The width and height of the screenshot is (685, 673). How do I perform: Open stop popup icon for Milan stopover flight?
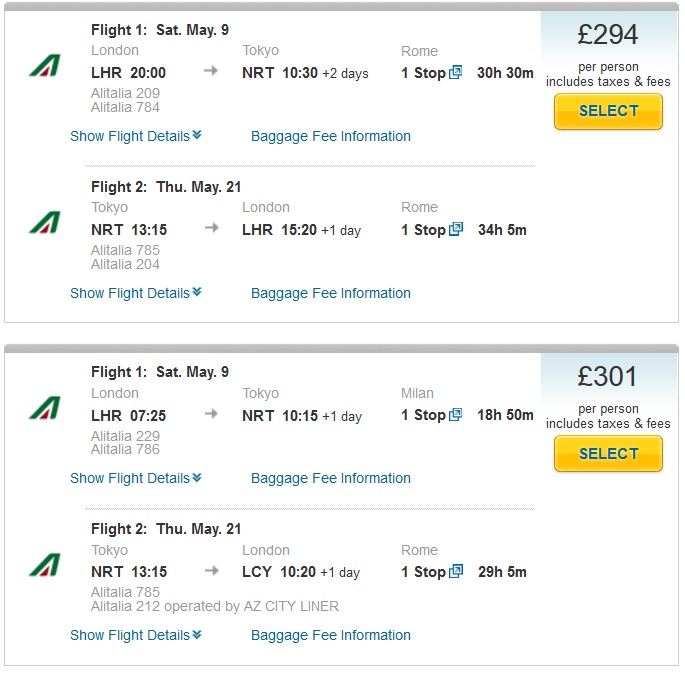[x=455, y=414]
